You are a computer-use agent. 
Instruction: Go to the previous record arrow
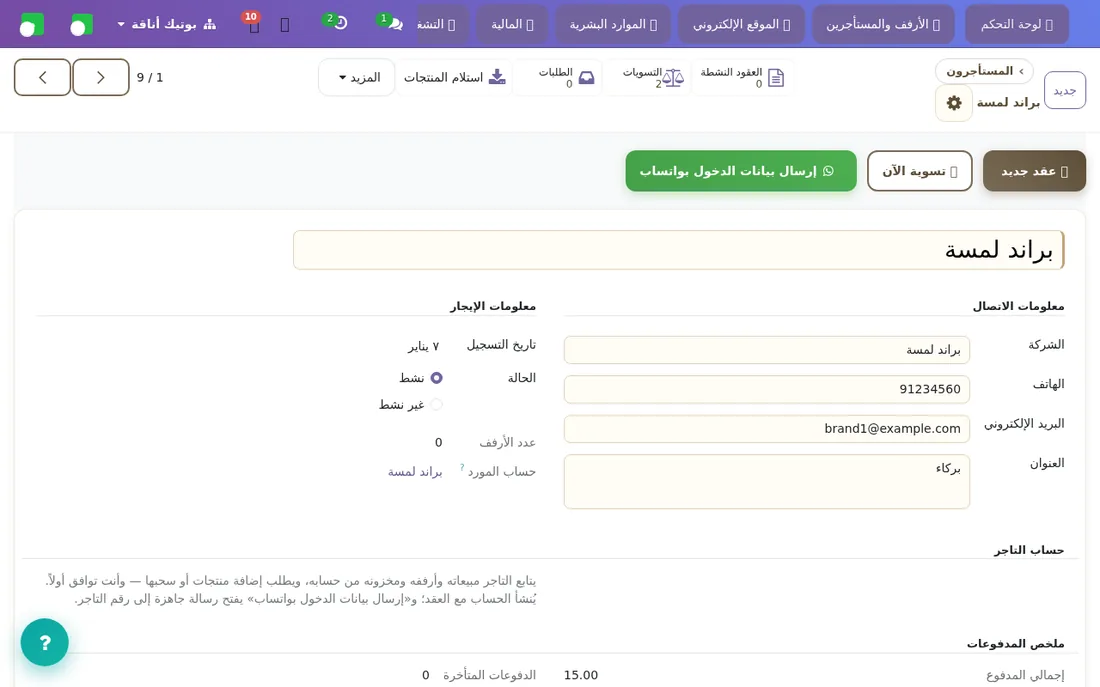(100, 77)
